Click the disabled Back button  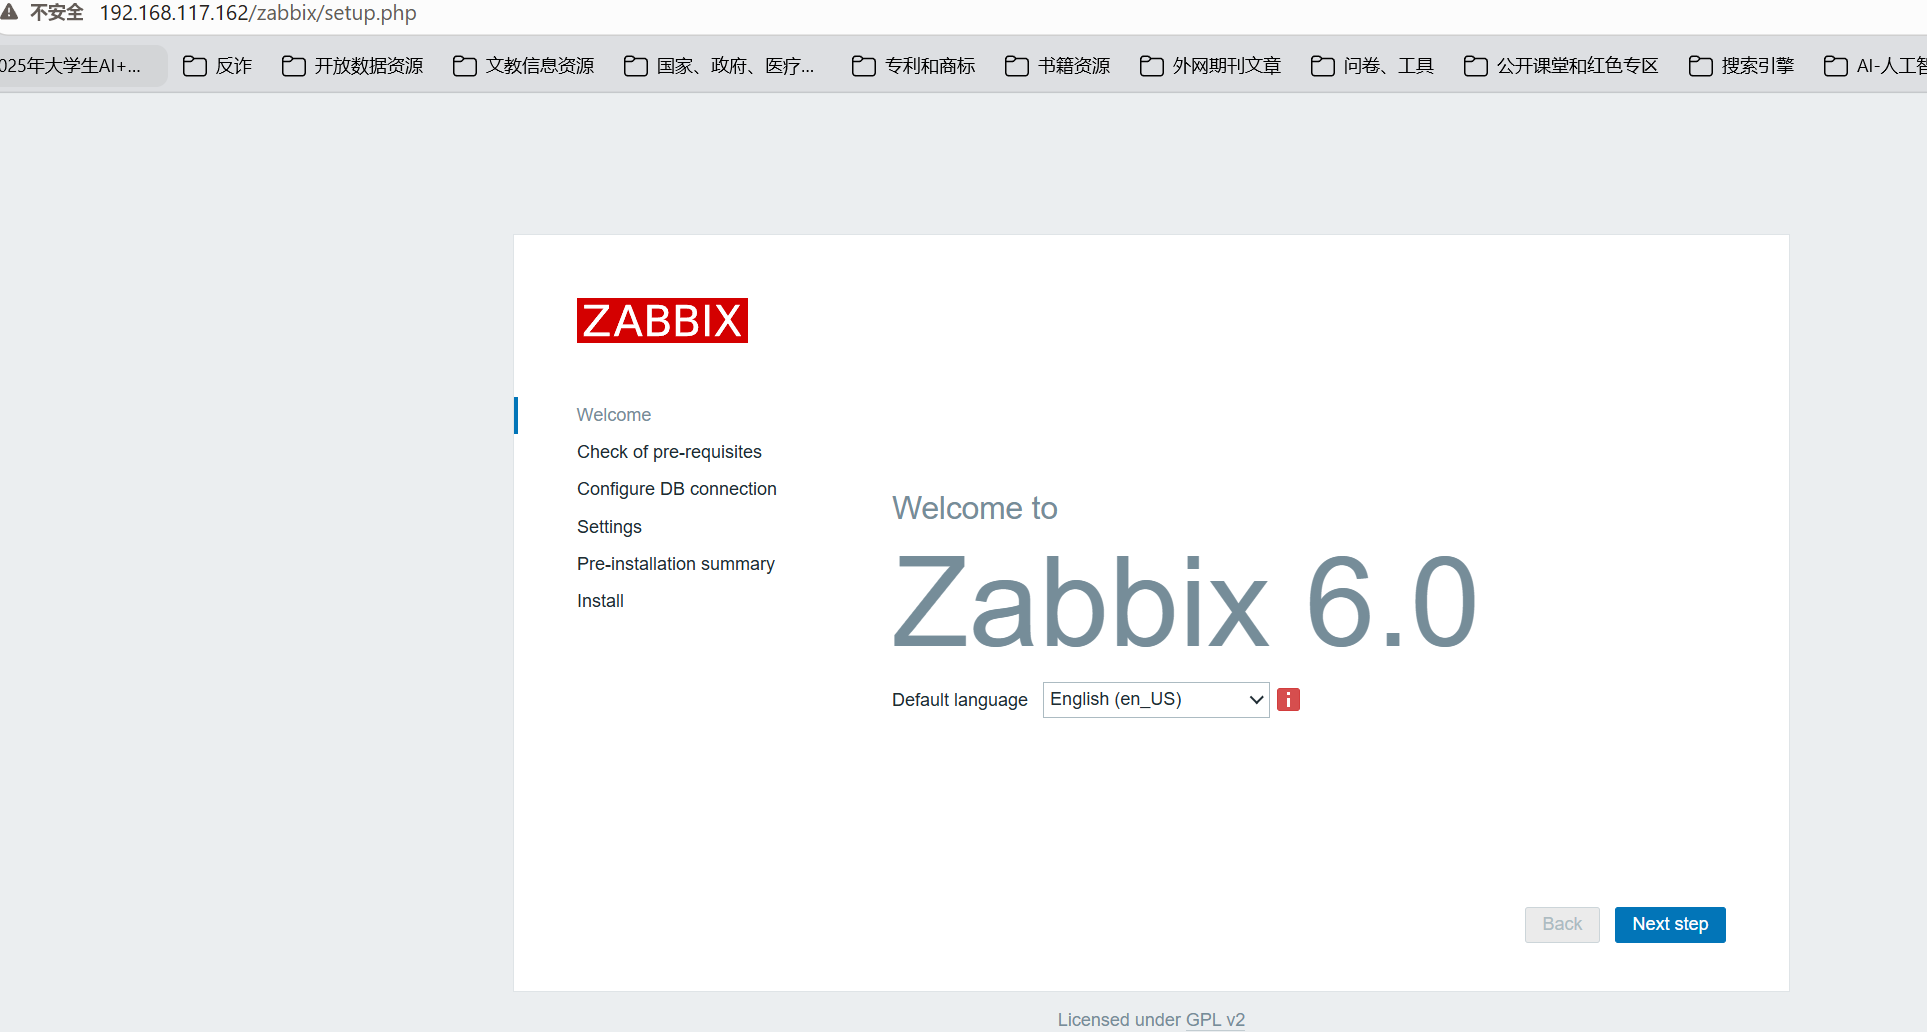(1562, 925)
